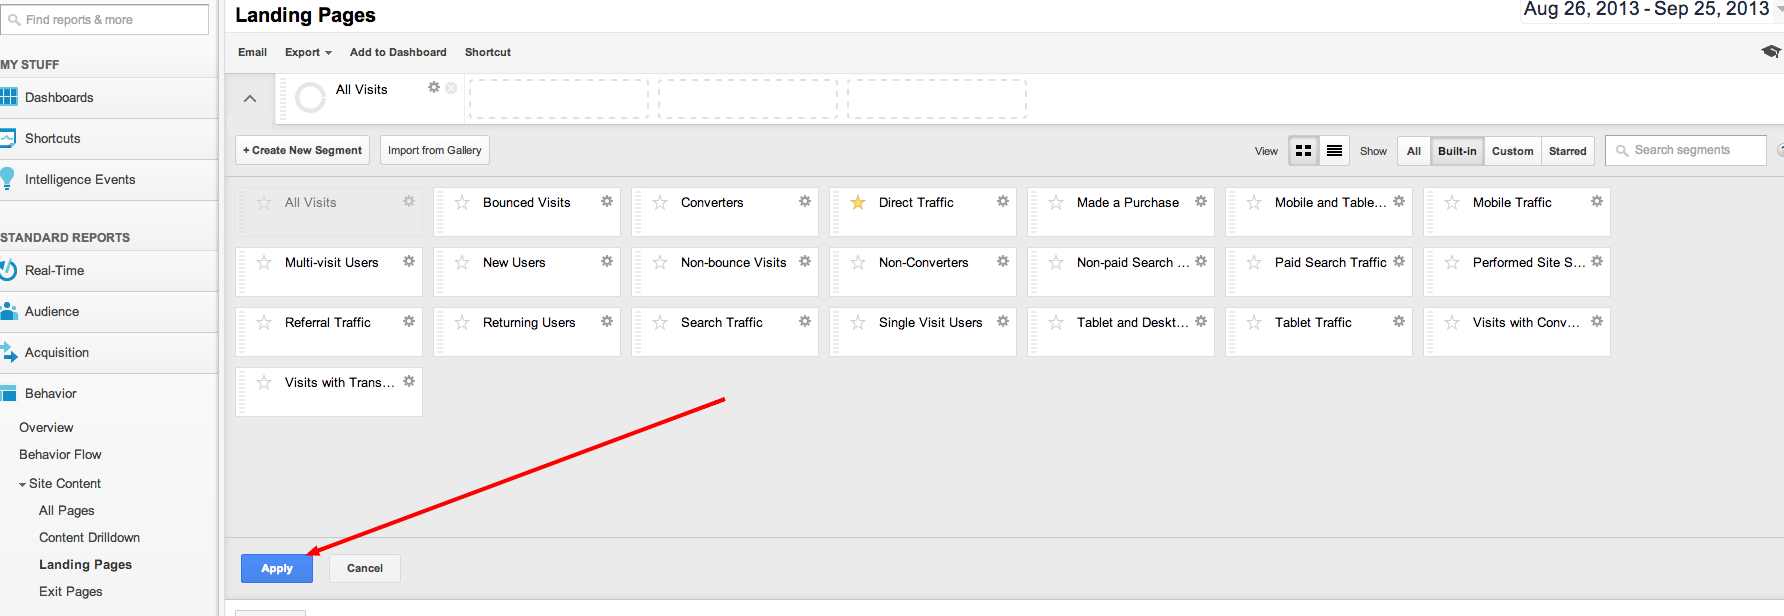
Task: Apply the selected segments
Action: tap(277, 568)
